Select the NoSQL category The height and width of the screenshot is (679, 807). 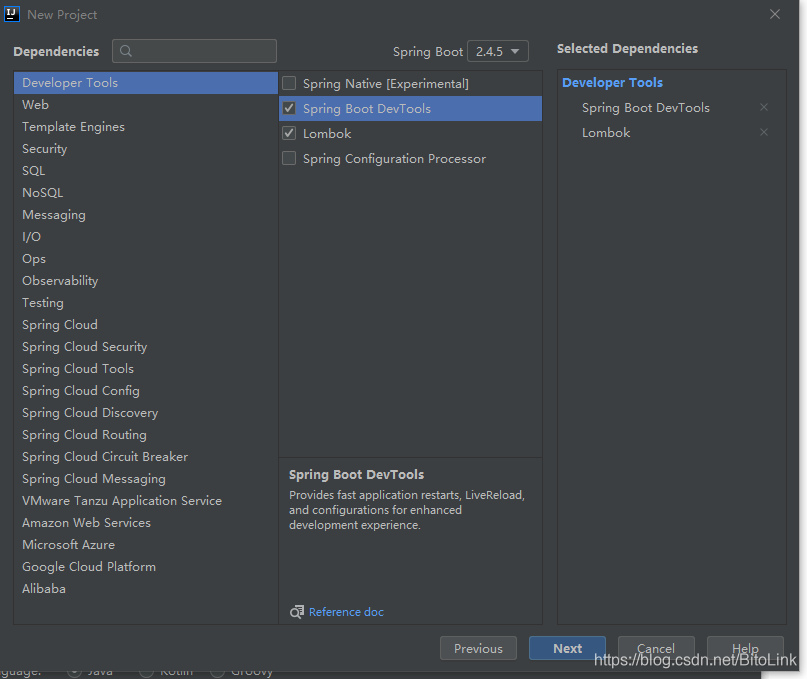[x=146, y=193]
